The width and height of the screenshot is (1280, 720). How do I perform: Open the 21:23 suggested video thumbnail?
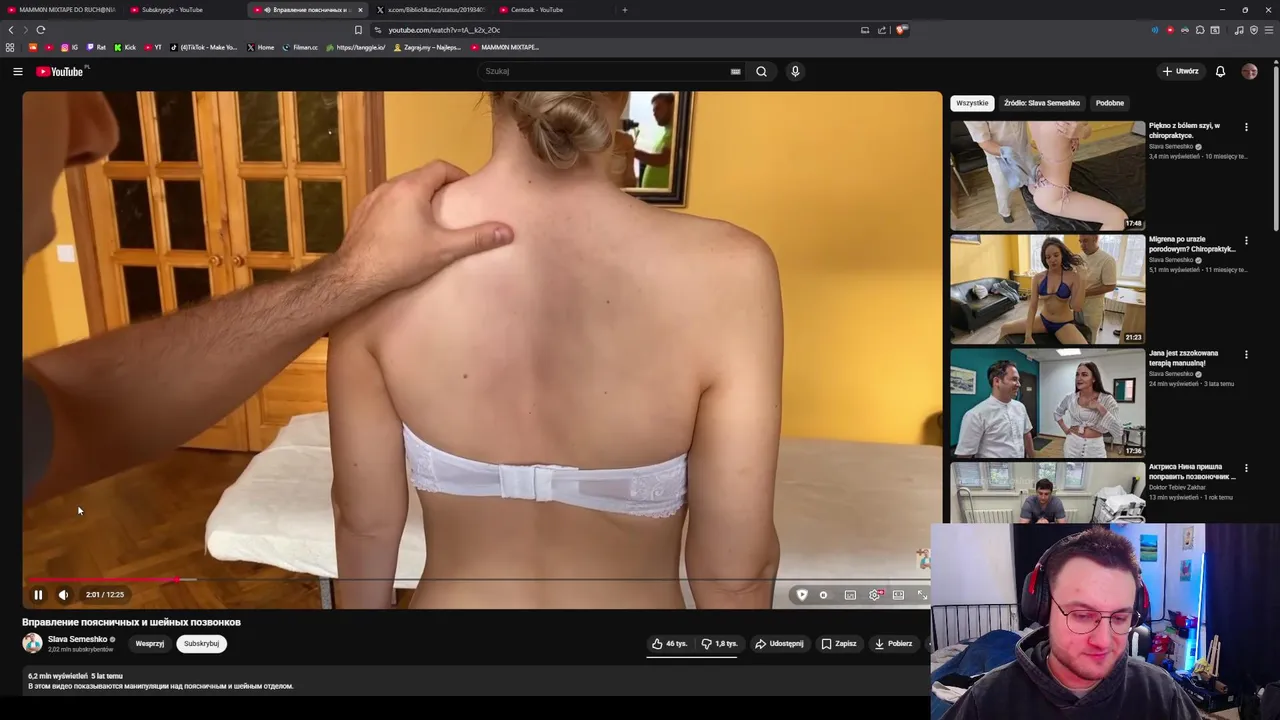(1047, 290)
